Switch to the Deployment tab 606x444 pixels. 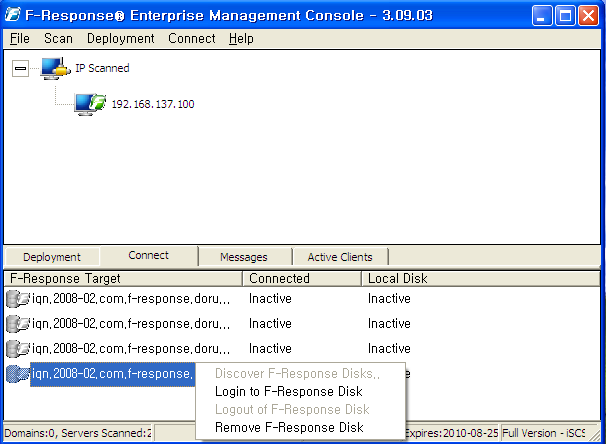click(x=52, y=257)
